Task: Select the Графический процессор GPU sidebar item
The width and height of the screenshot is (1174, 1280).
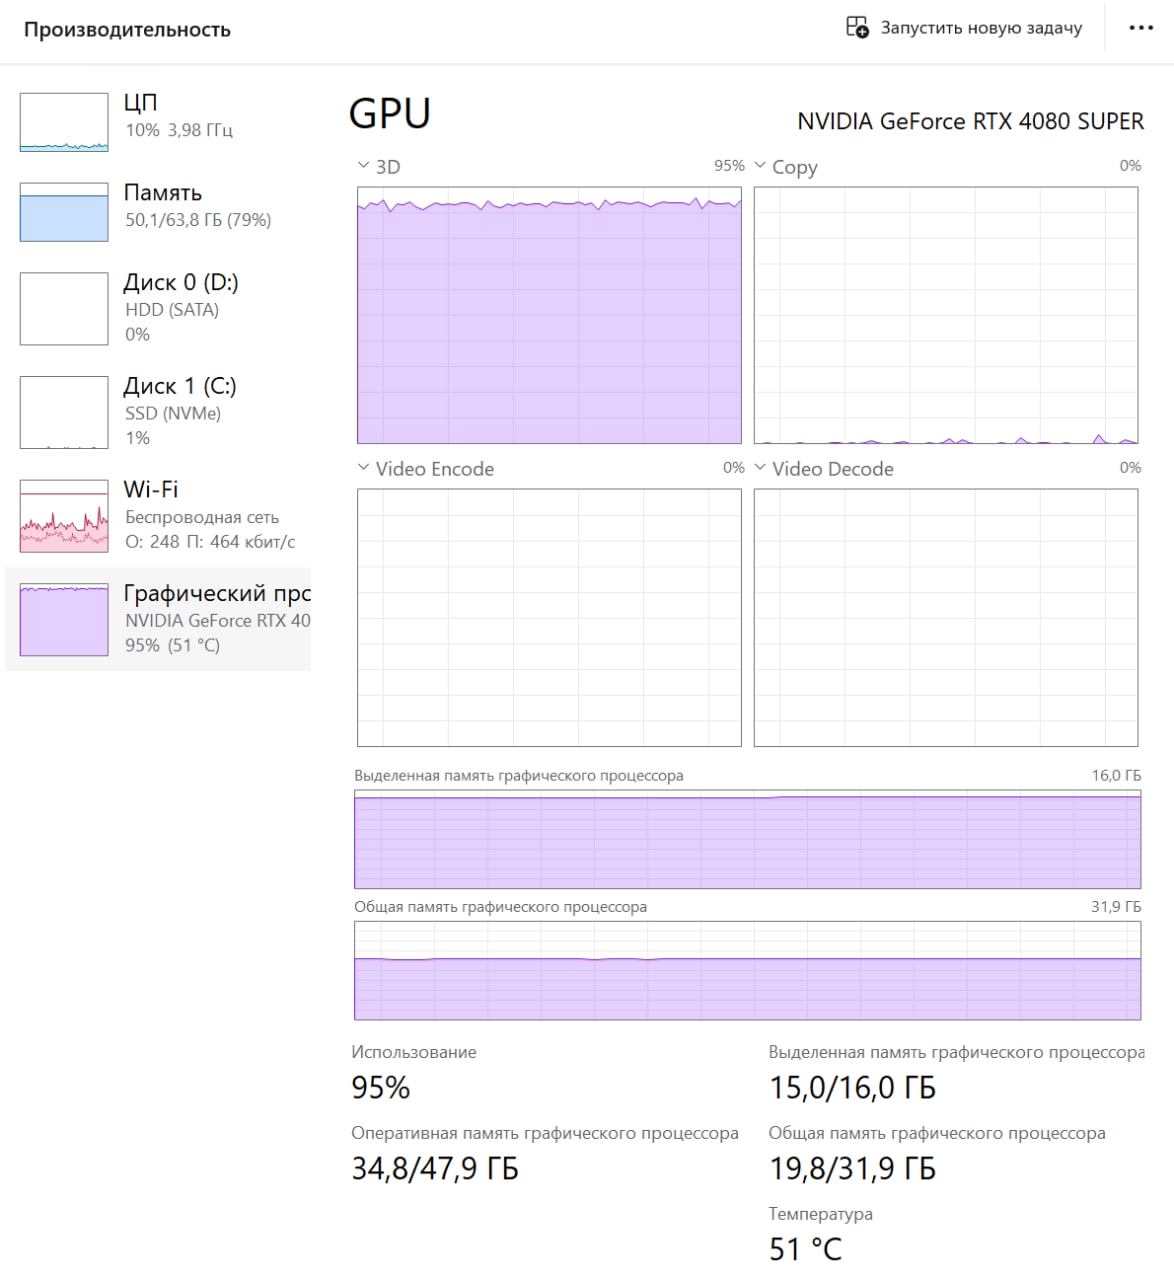Action: tap(158, 619)
